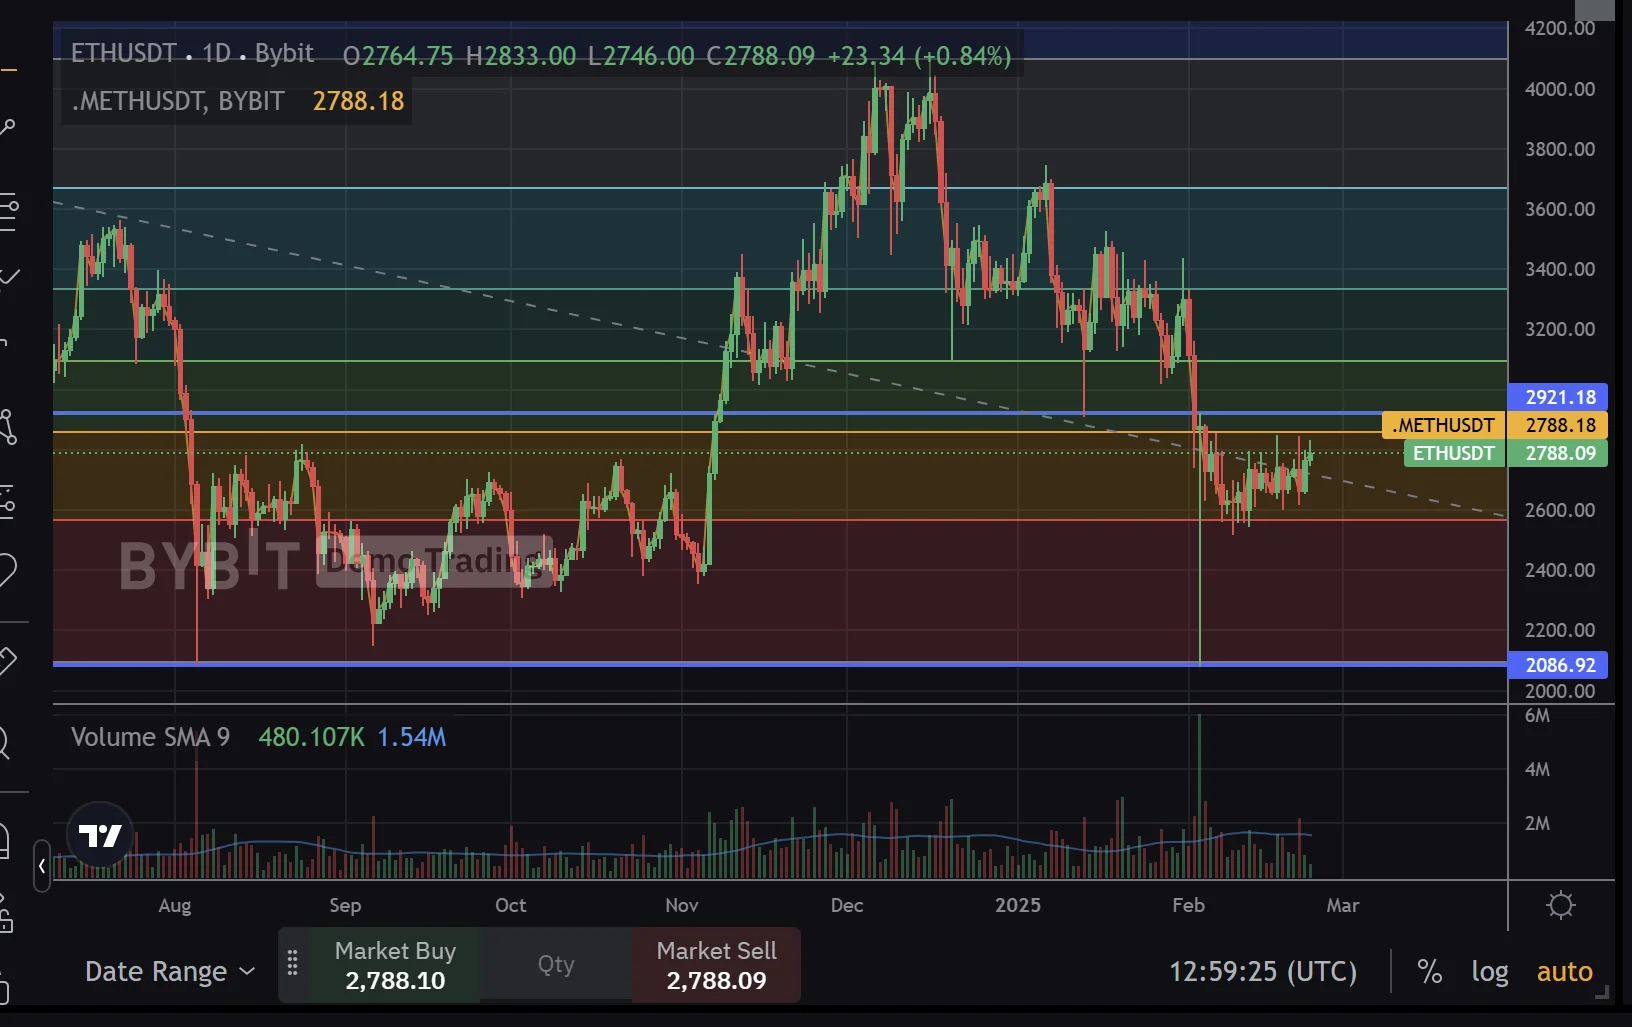Select the patterns drawing tool
This screenshot has height=1027, width=1632.
pyautogui.click(x=8, y=427)
